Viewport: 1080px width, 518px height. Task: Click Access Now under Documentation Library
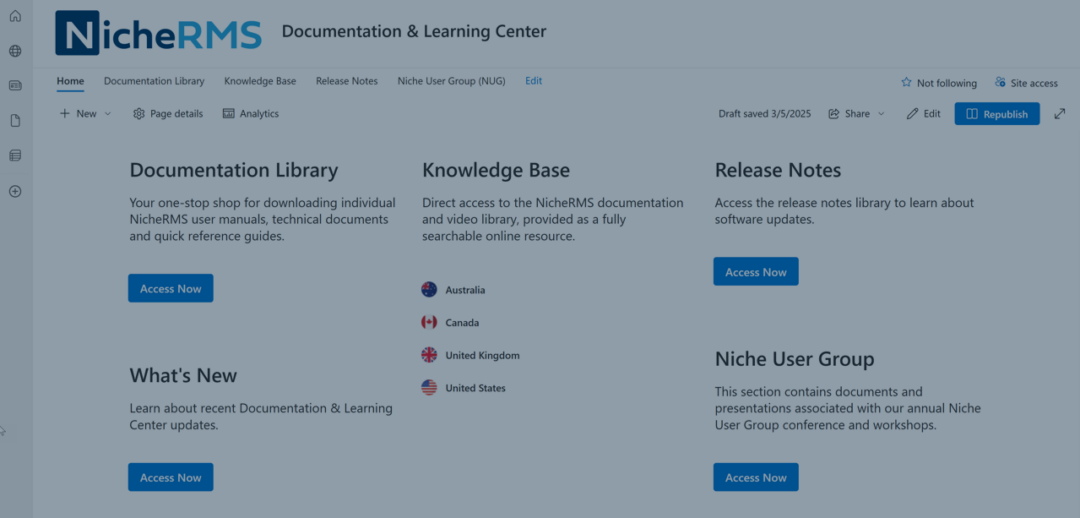point(170,289)
